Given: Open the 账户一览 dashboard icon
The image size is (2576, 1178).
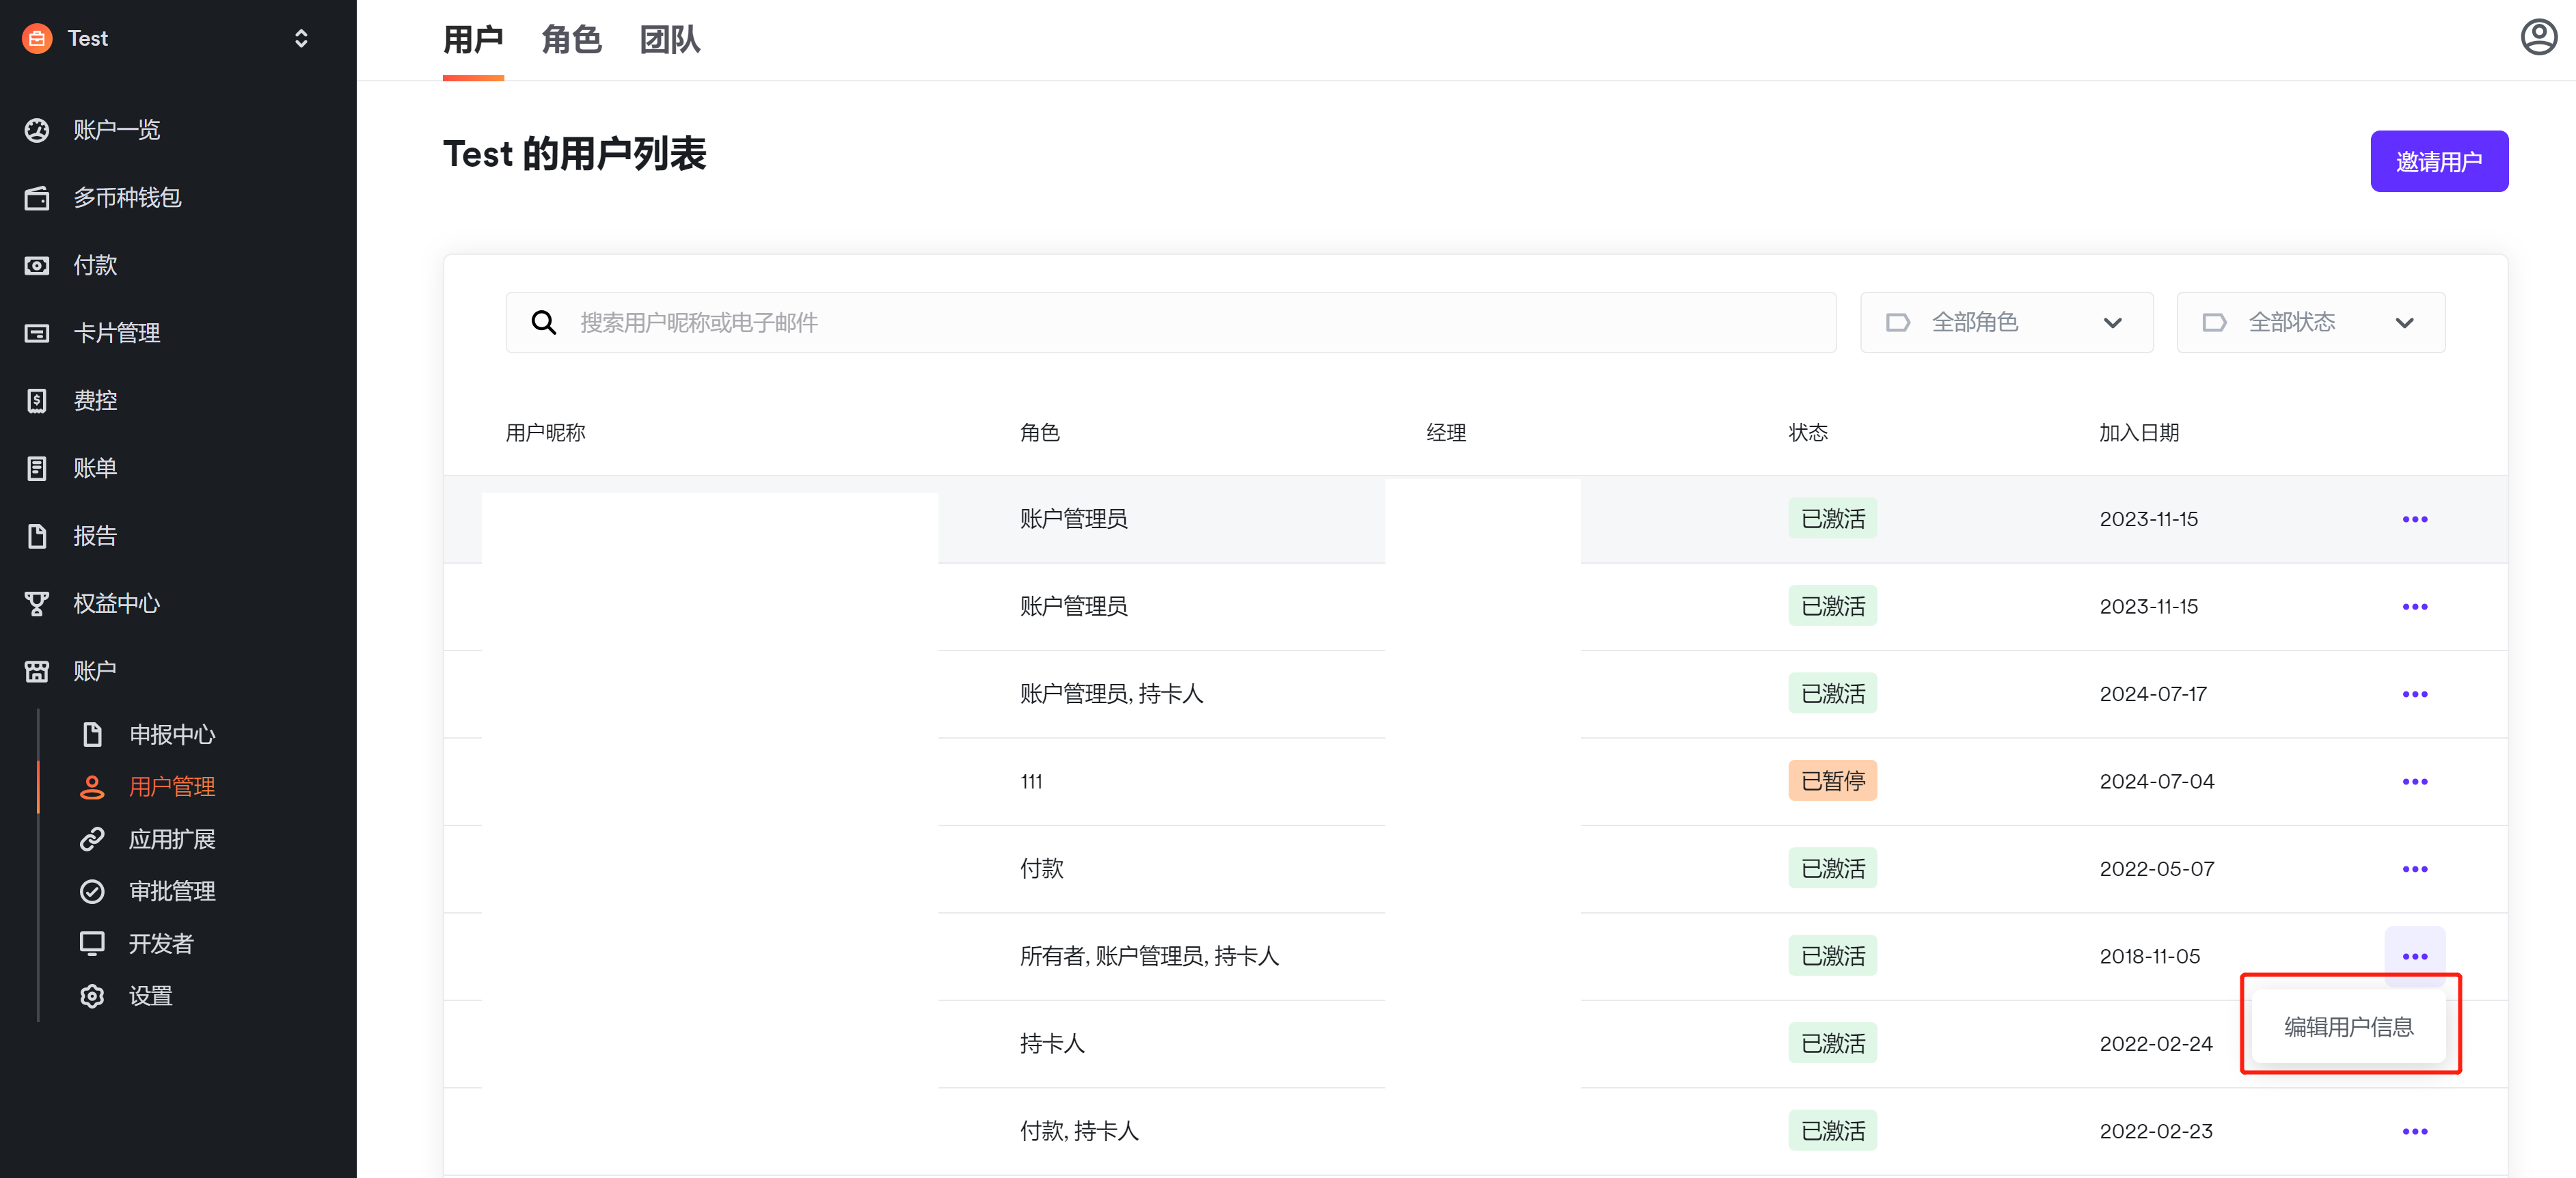Looking at the screenshot, I should [x=37, y=130].
